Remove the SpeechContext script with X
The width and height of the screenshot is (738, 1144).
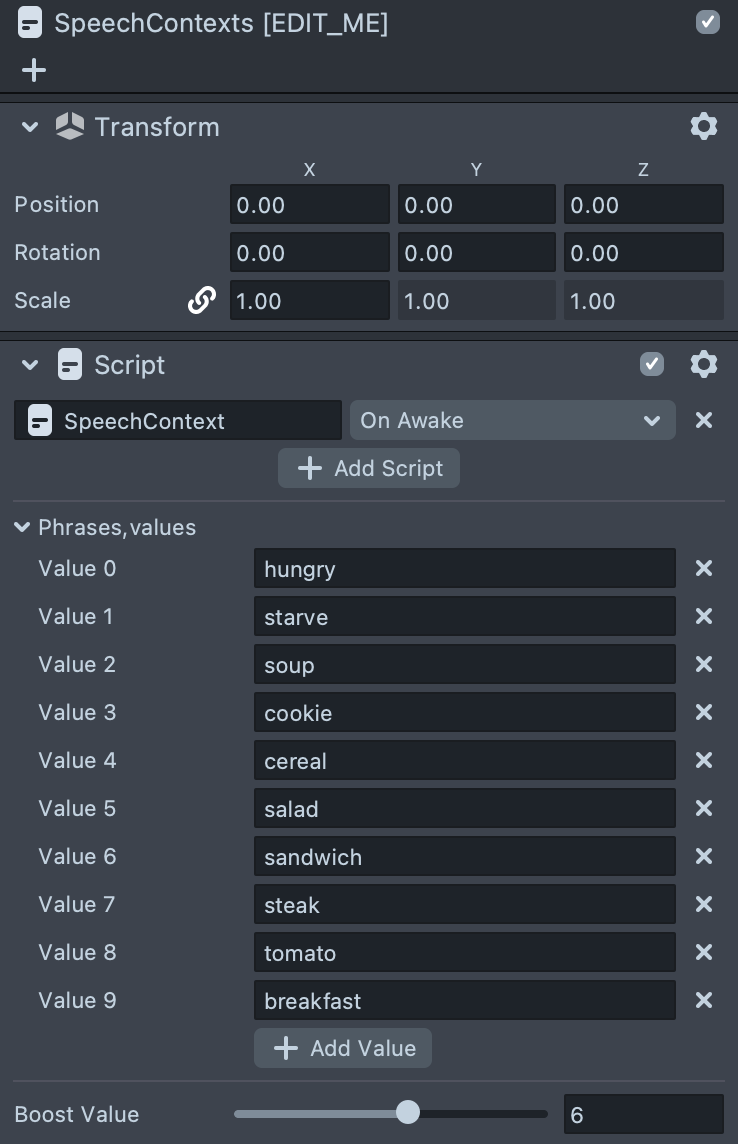(704, 421)
